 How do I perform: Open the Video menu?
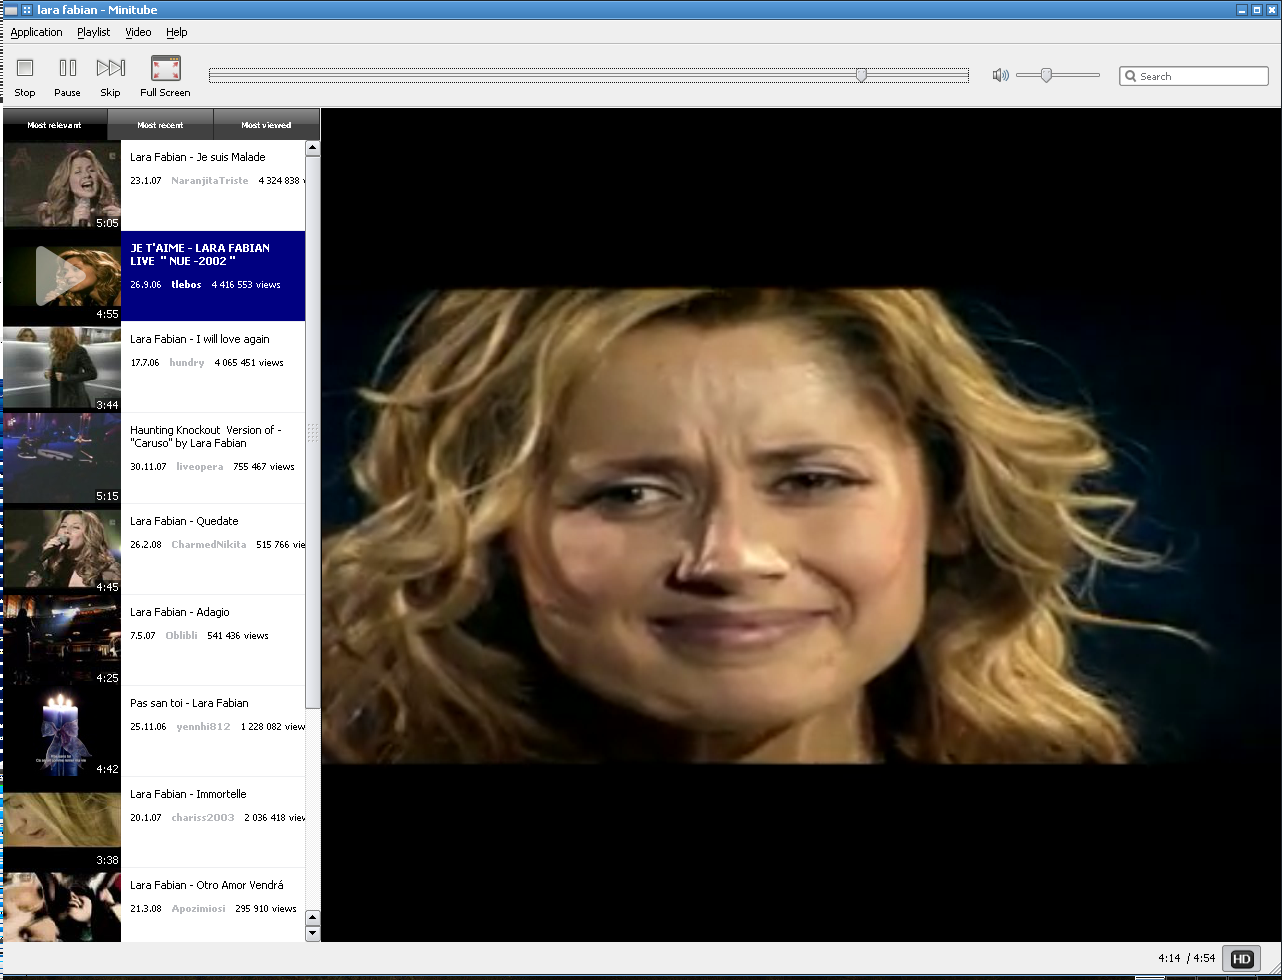[138, 32]
